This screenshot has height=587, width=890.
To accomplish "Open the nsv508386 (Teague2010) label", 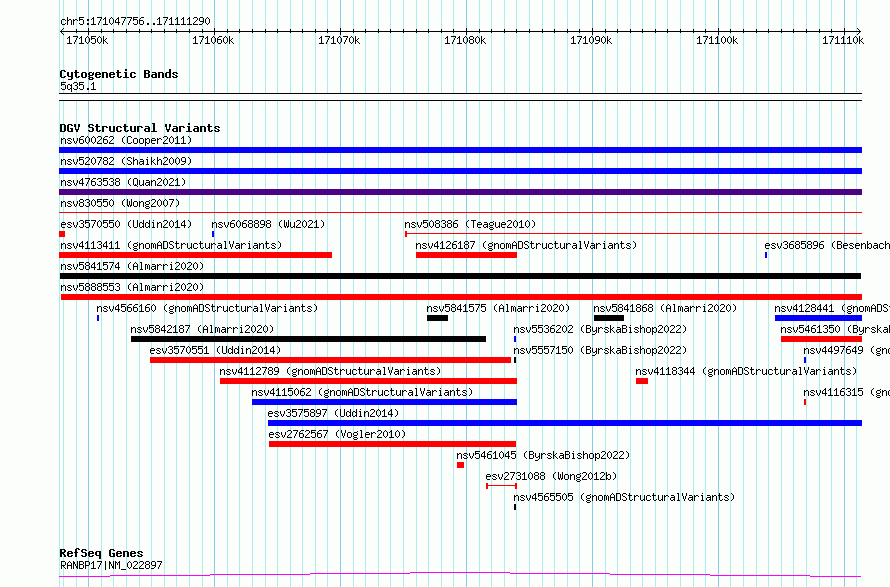I will (x=470, y=224).
